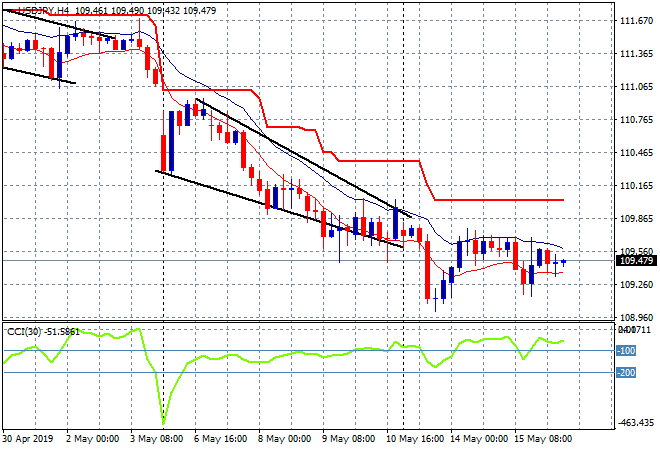Click the 15 May 08:00 time label
Image resolution: width=660 pixels, height=450 pixels.
coord(543,439)
